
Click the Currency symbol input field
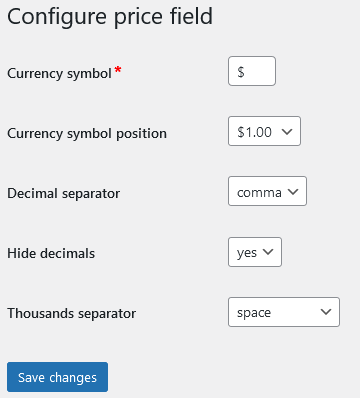click(x=252, y=71)
